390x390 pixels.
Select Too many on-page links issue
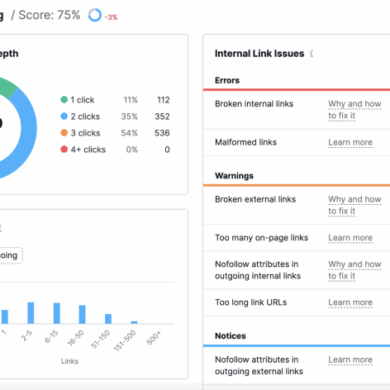point(262,238)
